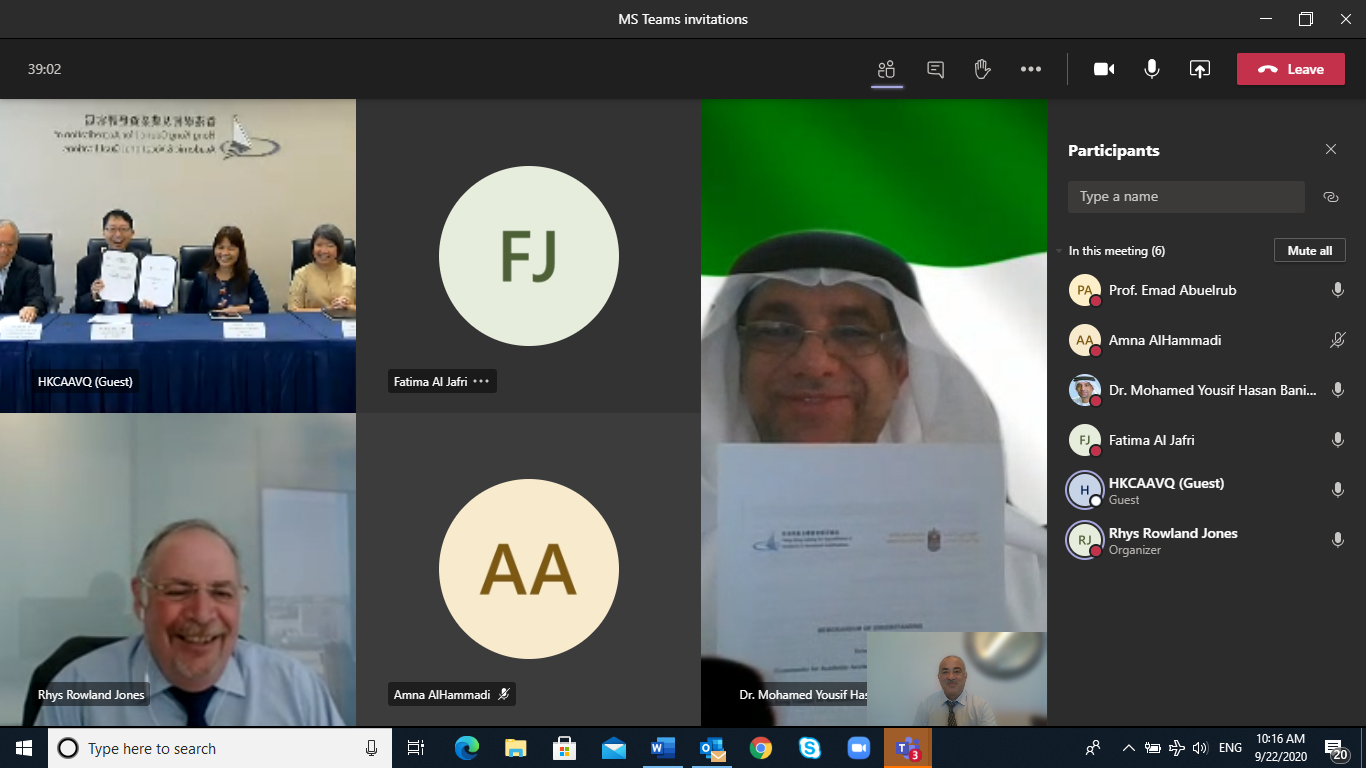Click the Raise hand icon
Screen dimensions: 1366x768
(x=982, y=69)
